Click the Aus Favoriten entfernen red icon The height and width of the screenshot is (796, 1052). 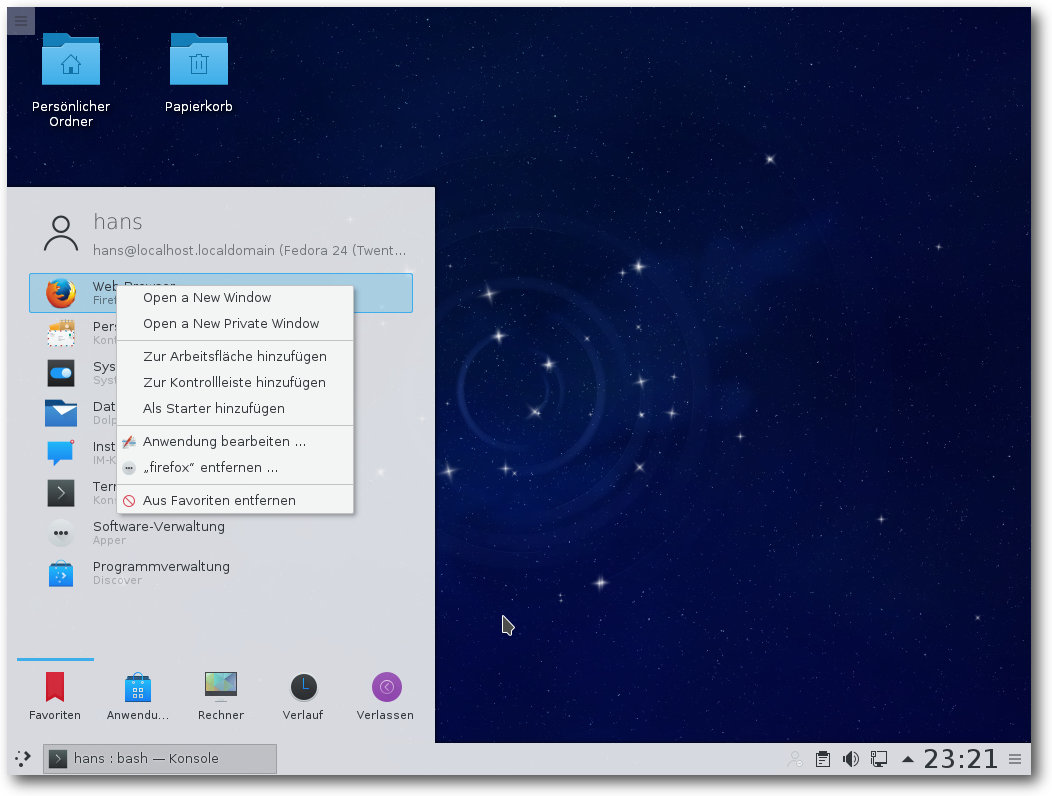[129, 501]
